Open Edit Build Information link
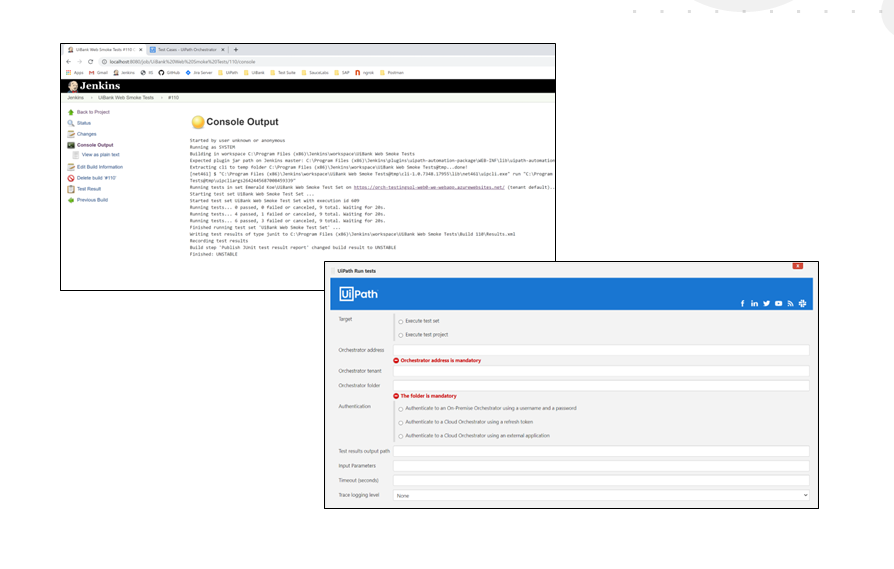894x569 pixels. 100,167
